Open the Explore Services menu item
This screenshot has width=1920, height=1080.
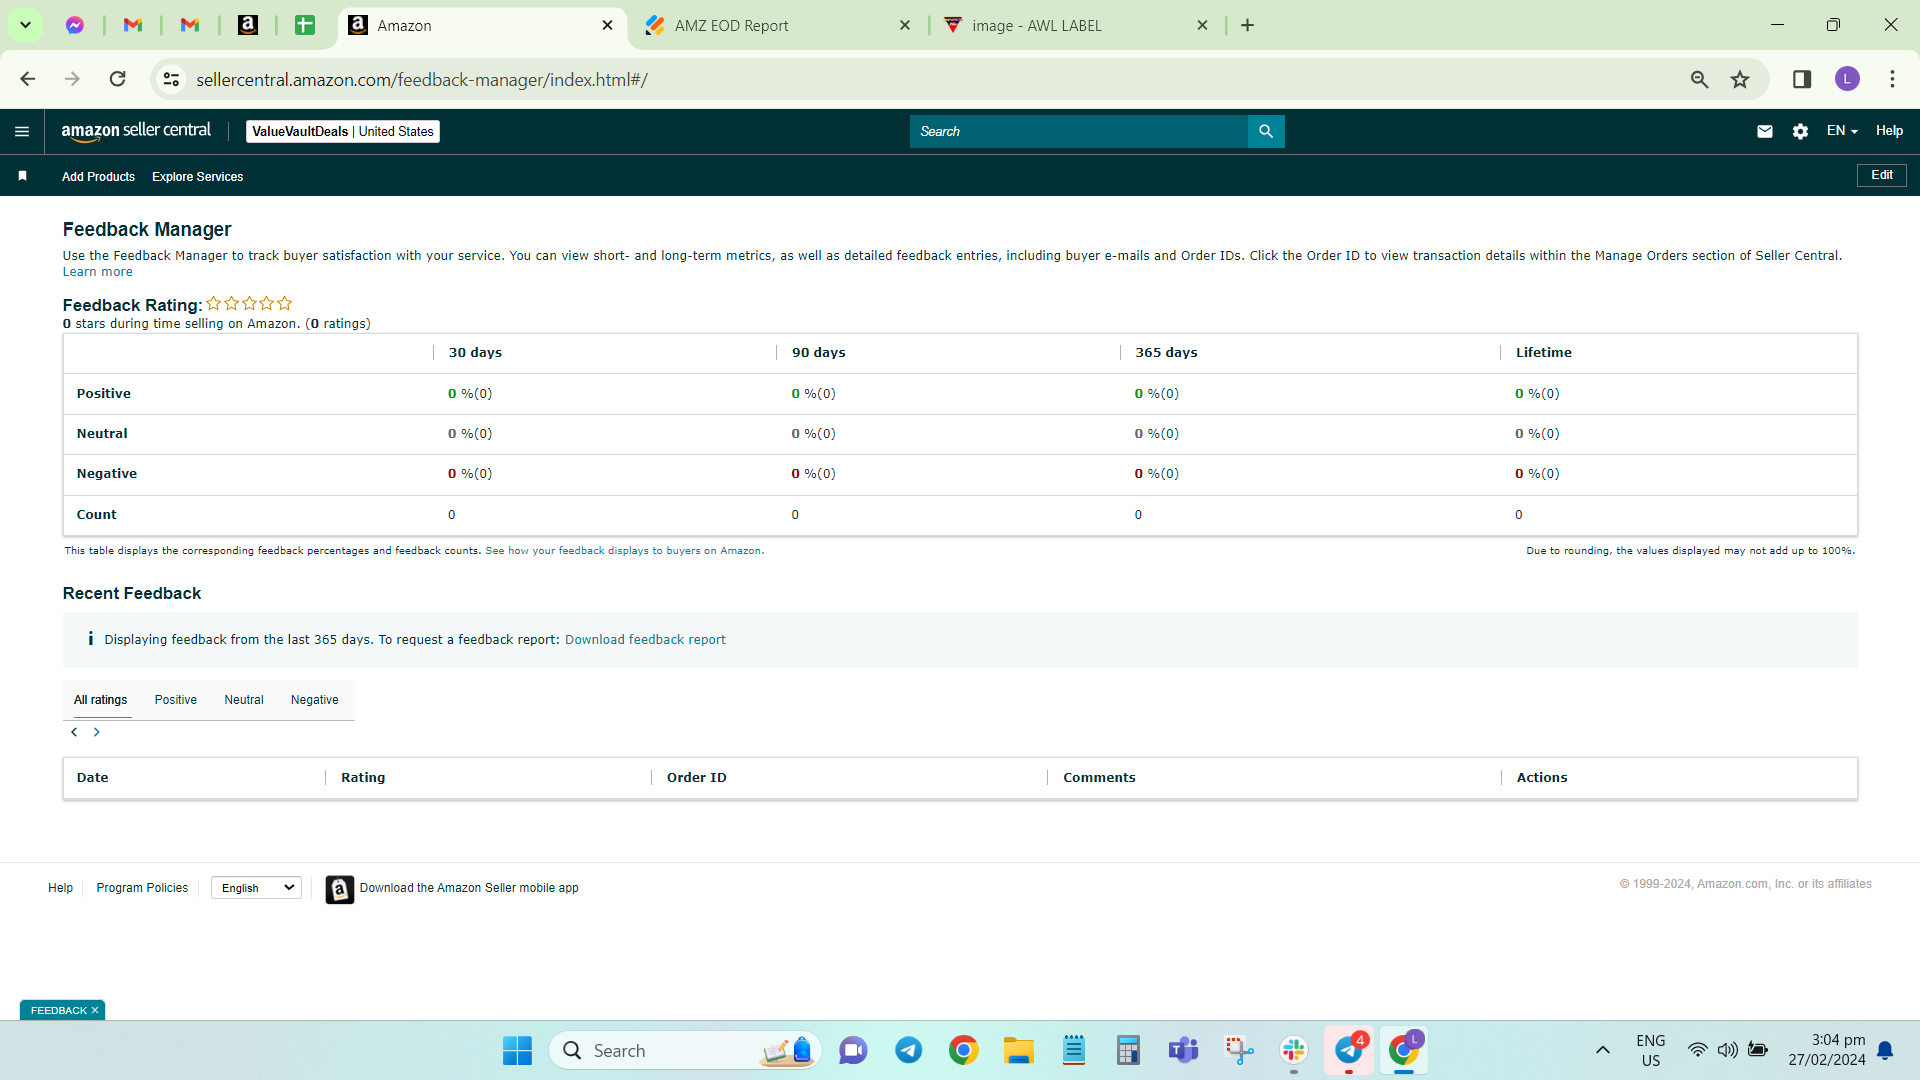click(x=198, y=177)
